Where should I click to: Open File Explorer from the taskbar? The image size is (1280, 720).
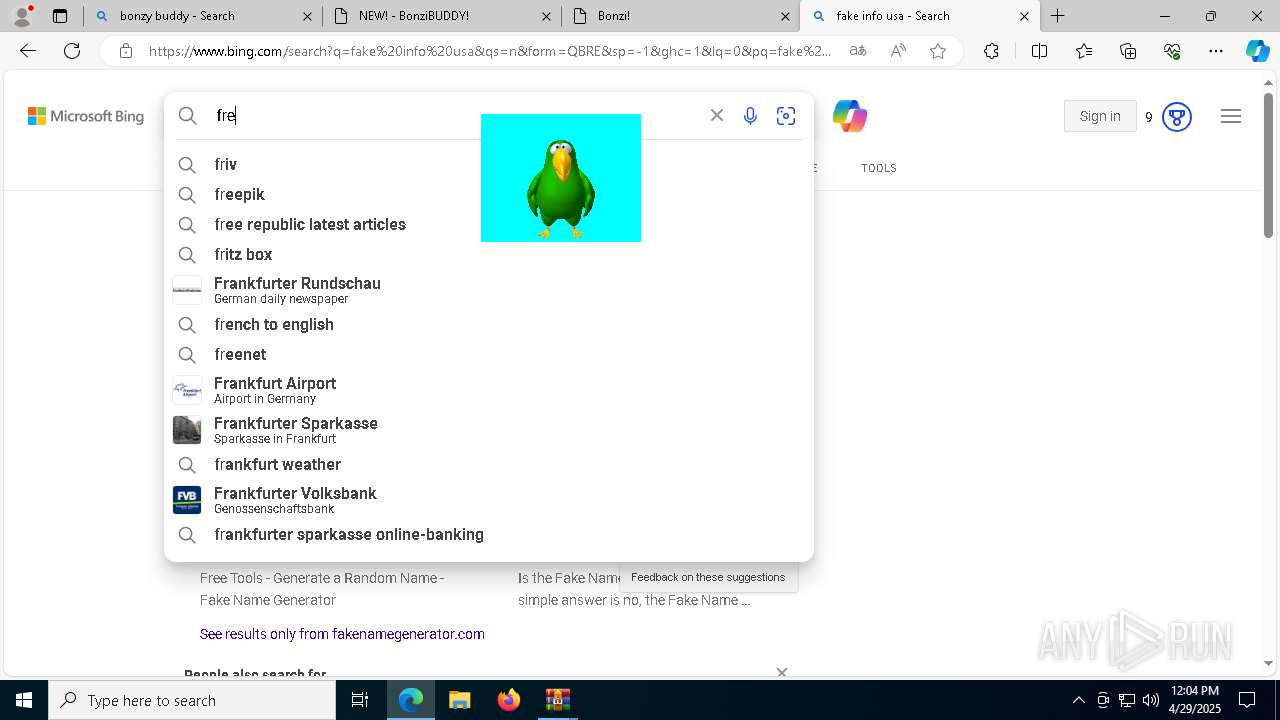pyautogui.click(x=459, y=700)
